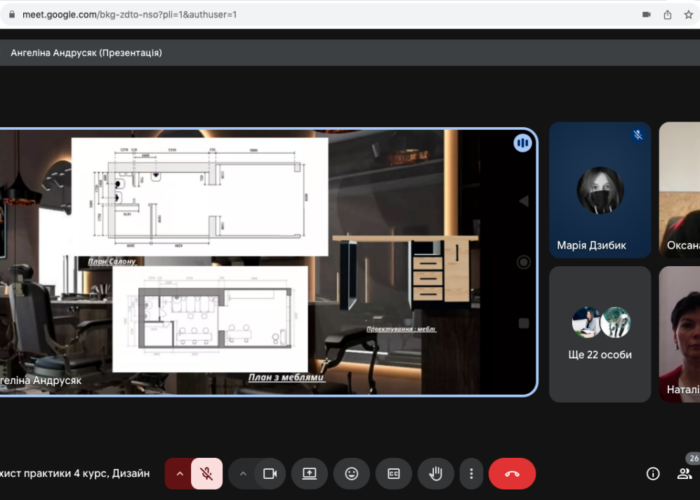This screenshot has width=700, height=500.
Task: Turn on closed captions
Action: click(x=394, y=473)
